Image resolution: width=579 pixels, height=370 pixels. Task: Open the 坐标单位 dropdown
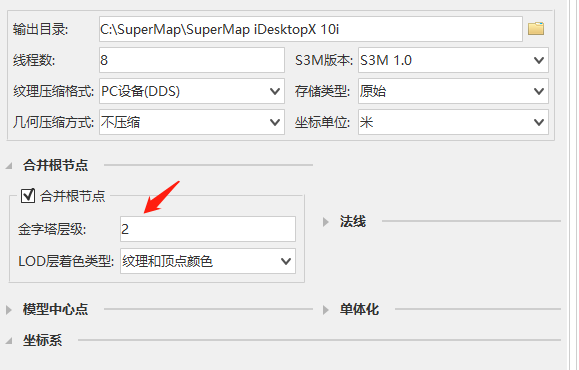point(453,122)
